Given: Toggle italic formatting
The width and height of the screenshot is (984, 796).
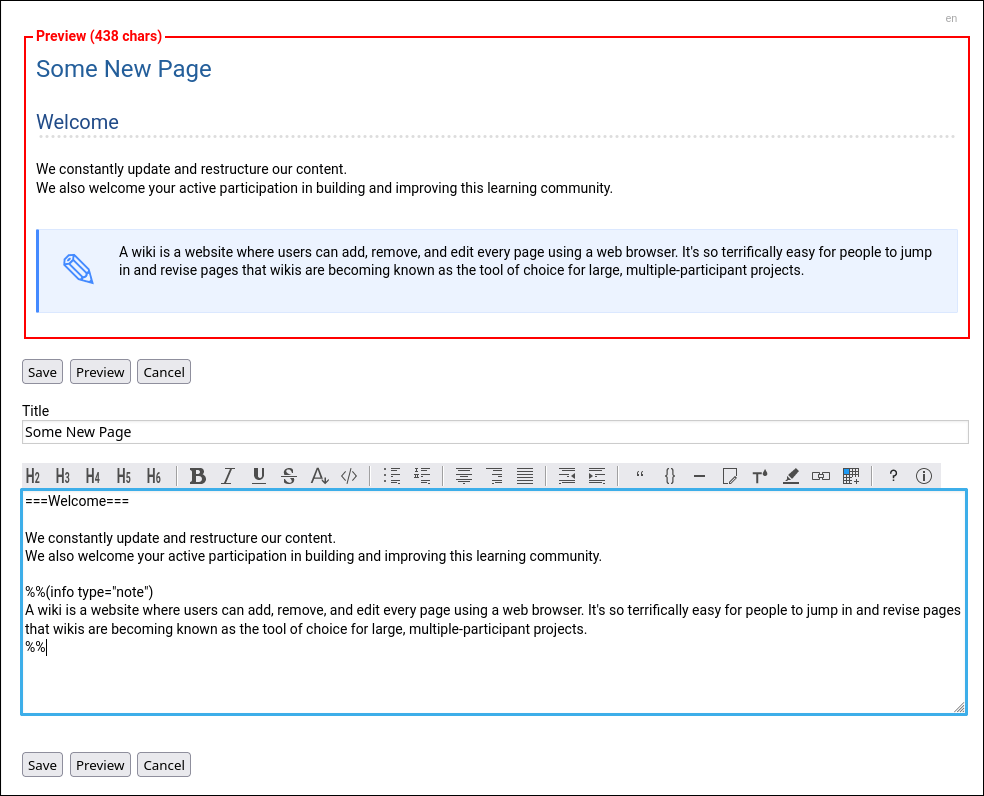Looking at the screenshot, I should [228, 476].
